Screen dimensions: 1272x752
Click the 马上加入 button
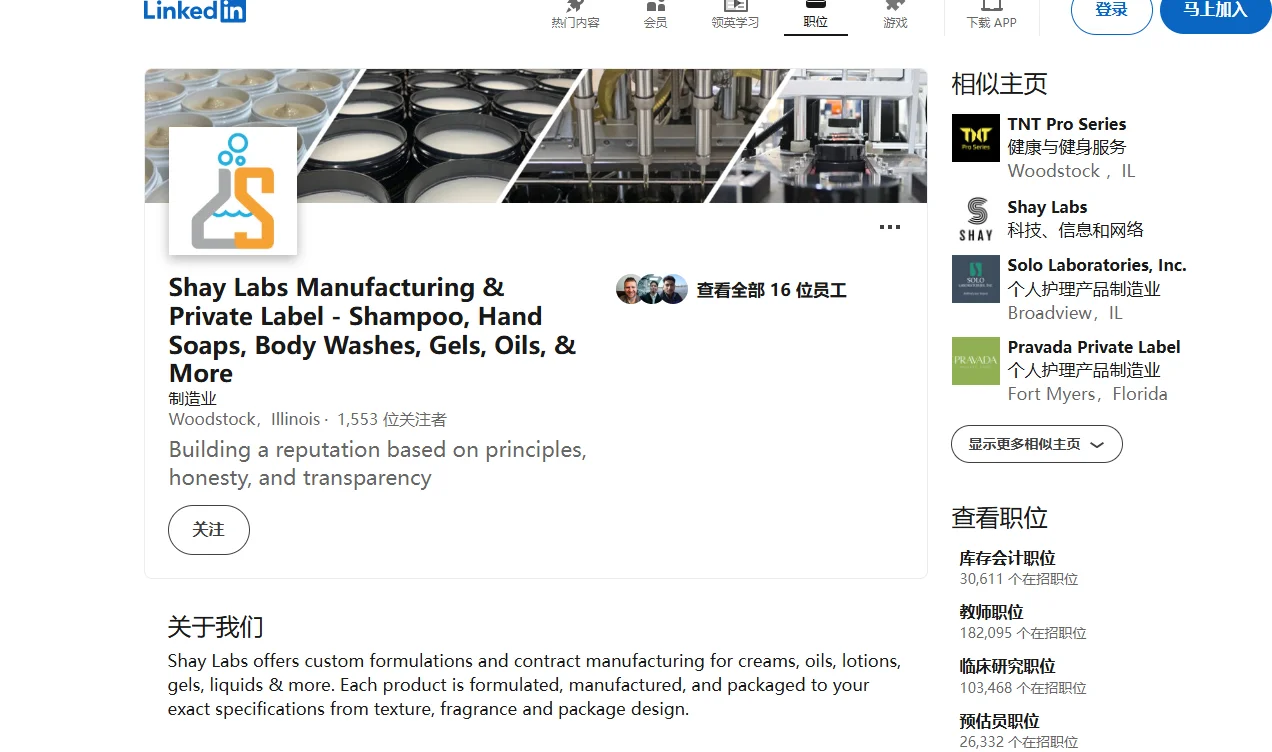(x=1216, y=12)
